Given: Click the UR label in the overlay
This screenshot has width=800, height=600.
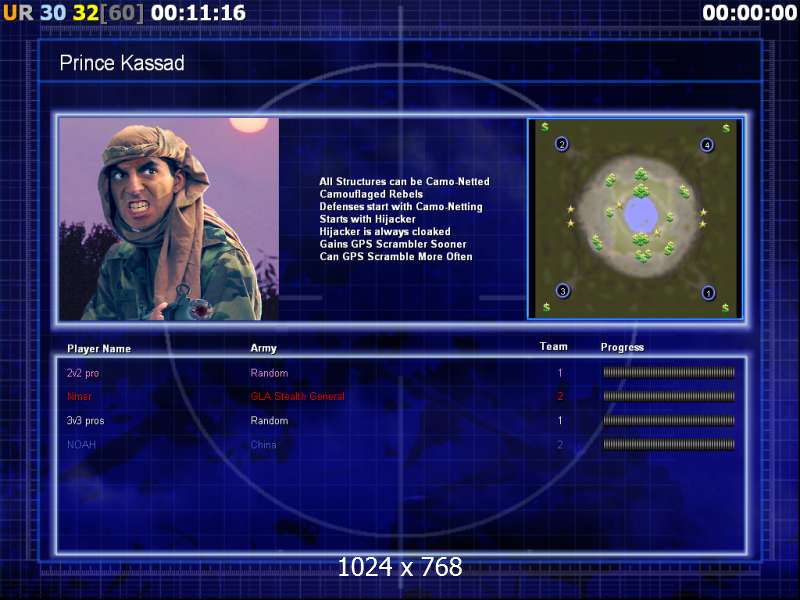Looking at the screenshot, I should click(x=18, y=13).
